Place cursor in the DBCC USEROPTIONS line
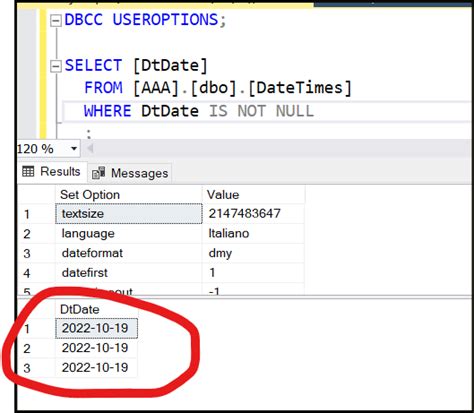The width and height of the screenshot is (474, 413). point(145,20)
